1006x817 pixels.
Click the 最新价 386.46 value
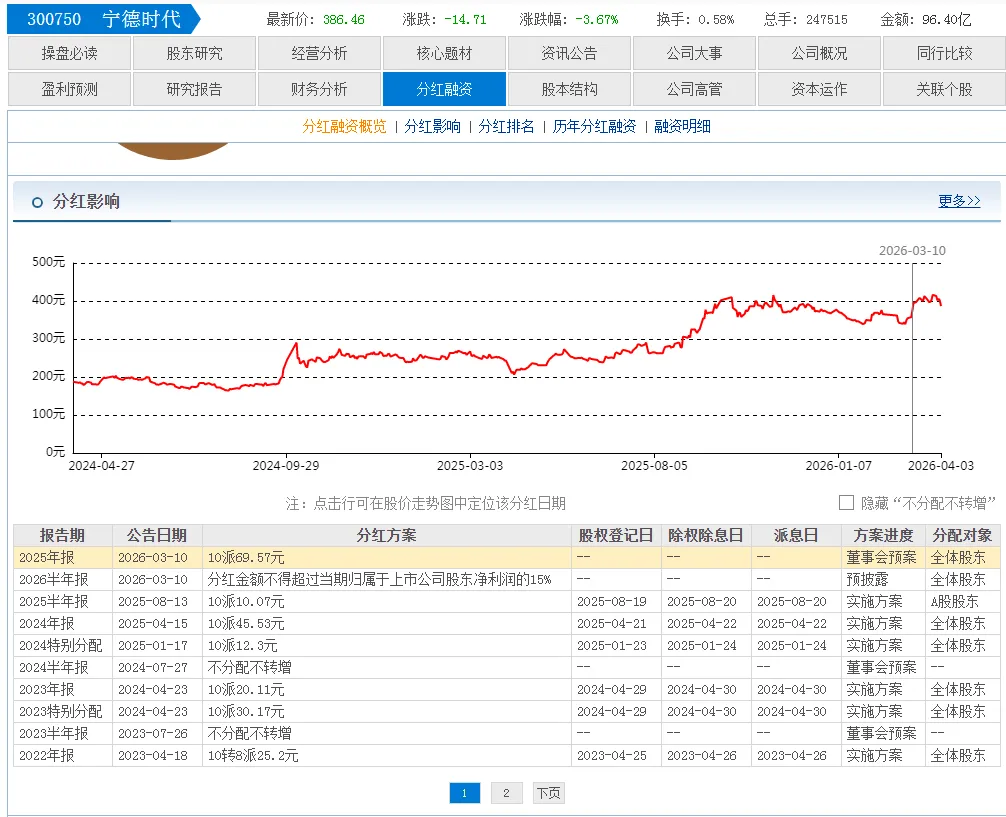pos(344,20)
